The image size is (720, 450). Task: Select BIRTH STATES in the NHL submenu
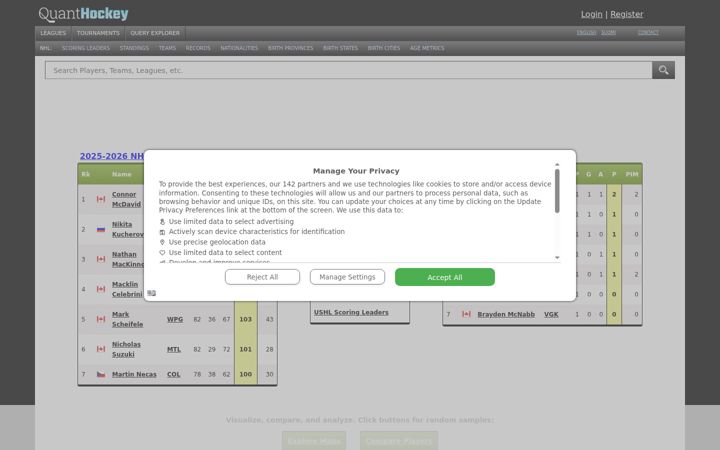(x=340, y=48)
